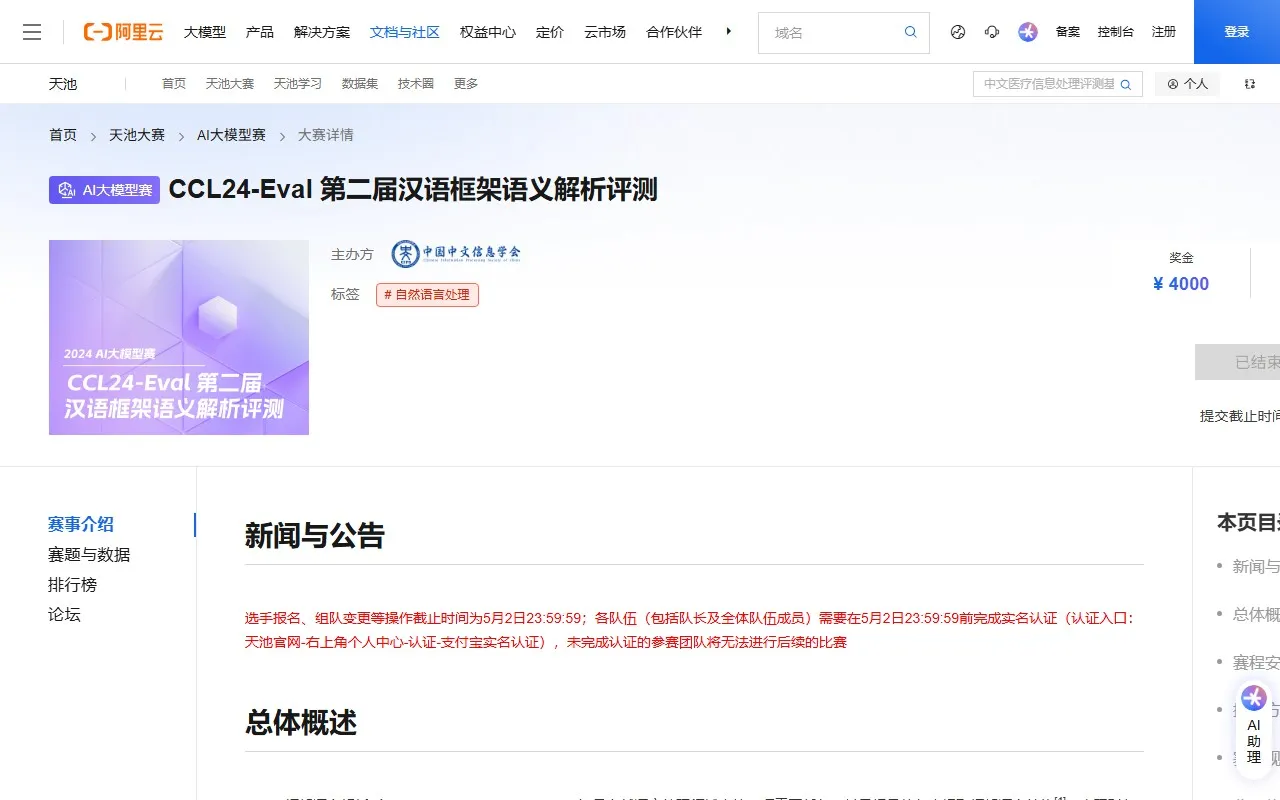Screen dimensions: 1280x800
Task: Open the floating AI助理 assistant
Action: pyautogui.click(x=1253, y=726)
